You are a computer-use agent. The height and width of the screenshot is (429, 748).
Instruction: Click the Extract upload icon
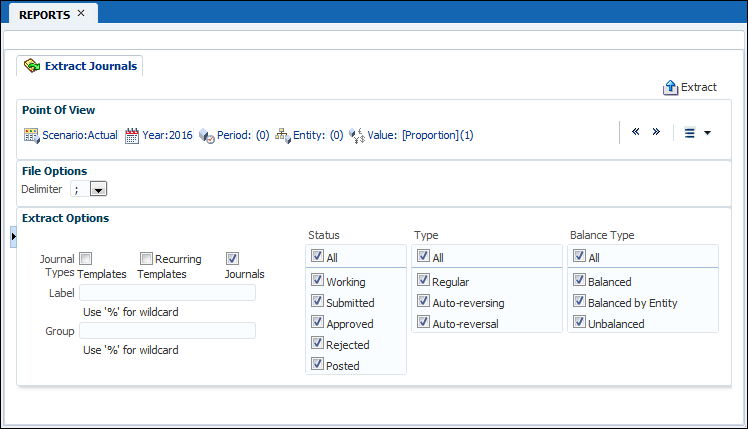coord(671,88)
